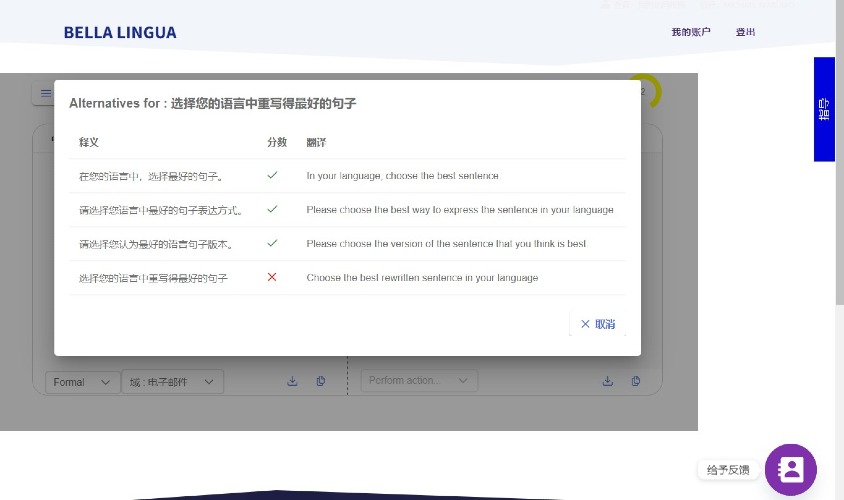Click the 释义 column header
This screenshot has width=844, height=500.
pyautogui.click(x=89, y=142)
